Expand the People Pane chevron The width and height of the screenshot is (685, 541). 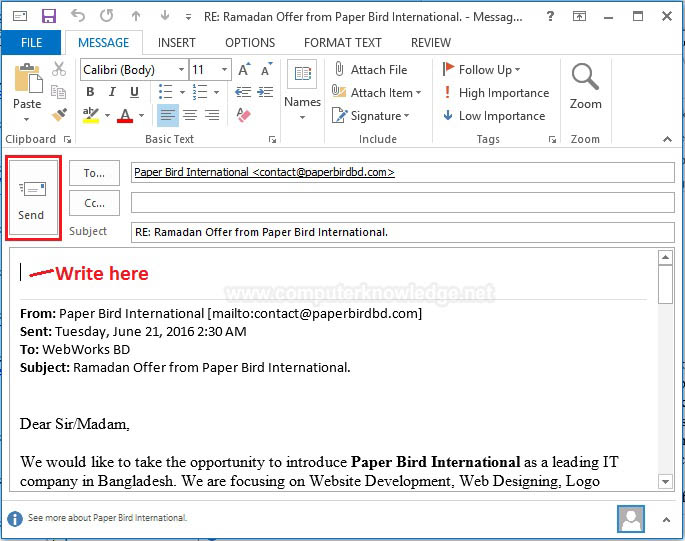[666, 520]
